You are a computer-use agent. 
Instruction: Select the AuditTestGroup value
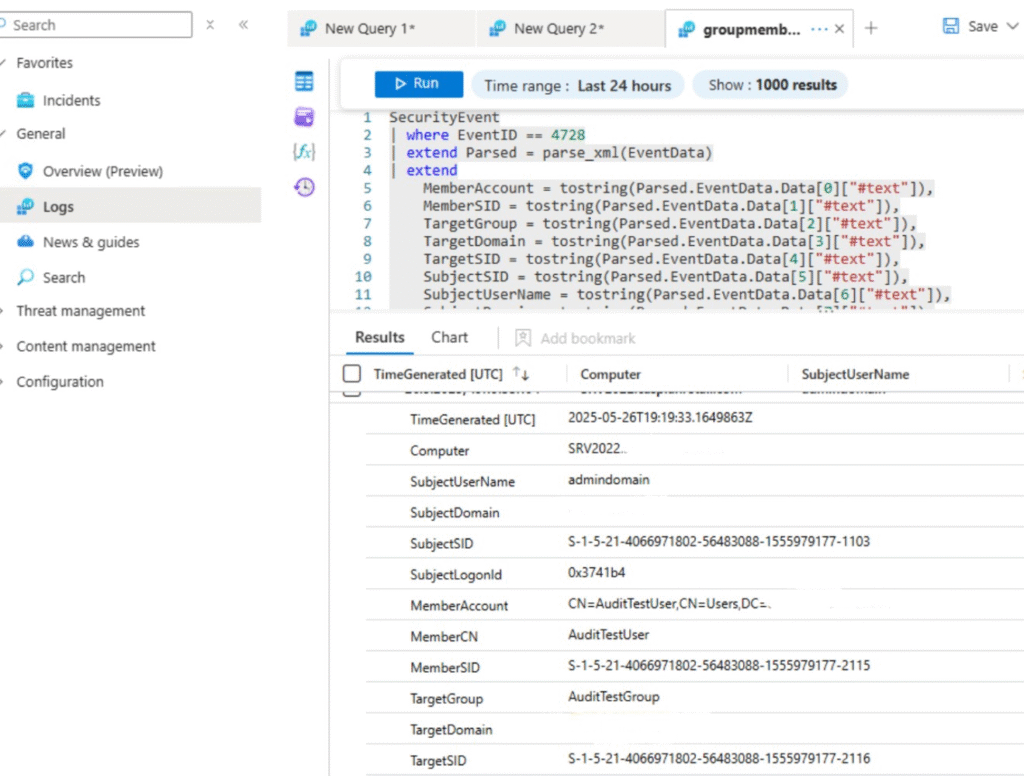pyautogui.click(x=613, y=696)
